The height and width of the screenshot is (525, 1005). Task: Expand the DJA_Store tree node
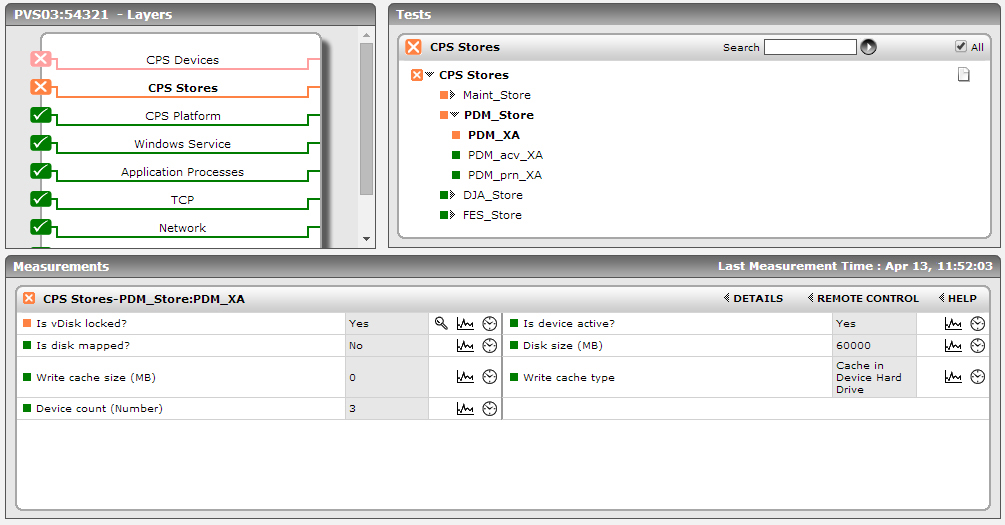pos(453,195)
